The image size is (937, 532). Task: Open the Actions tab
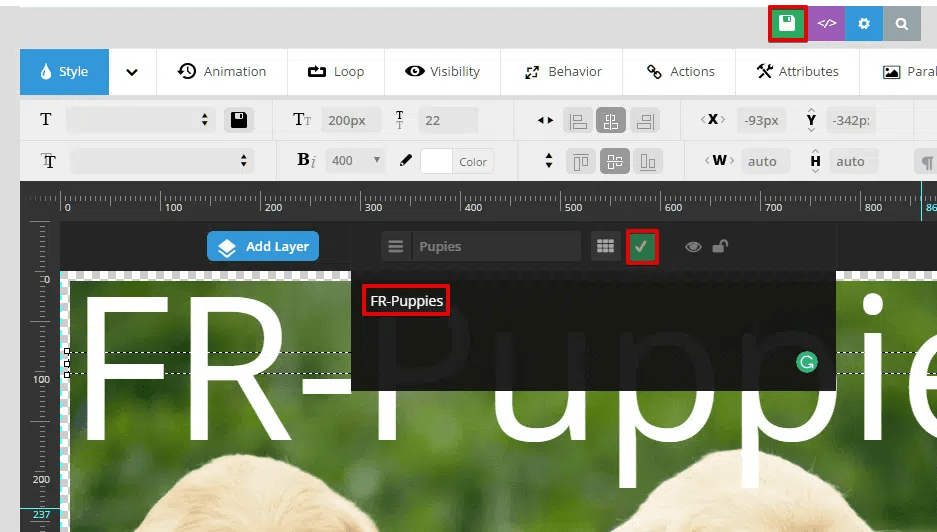coord(680,72)
